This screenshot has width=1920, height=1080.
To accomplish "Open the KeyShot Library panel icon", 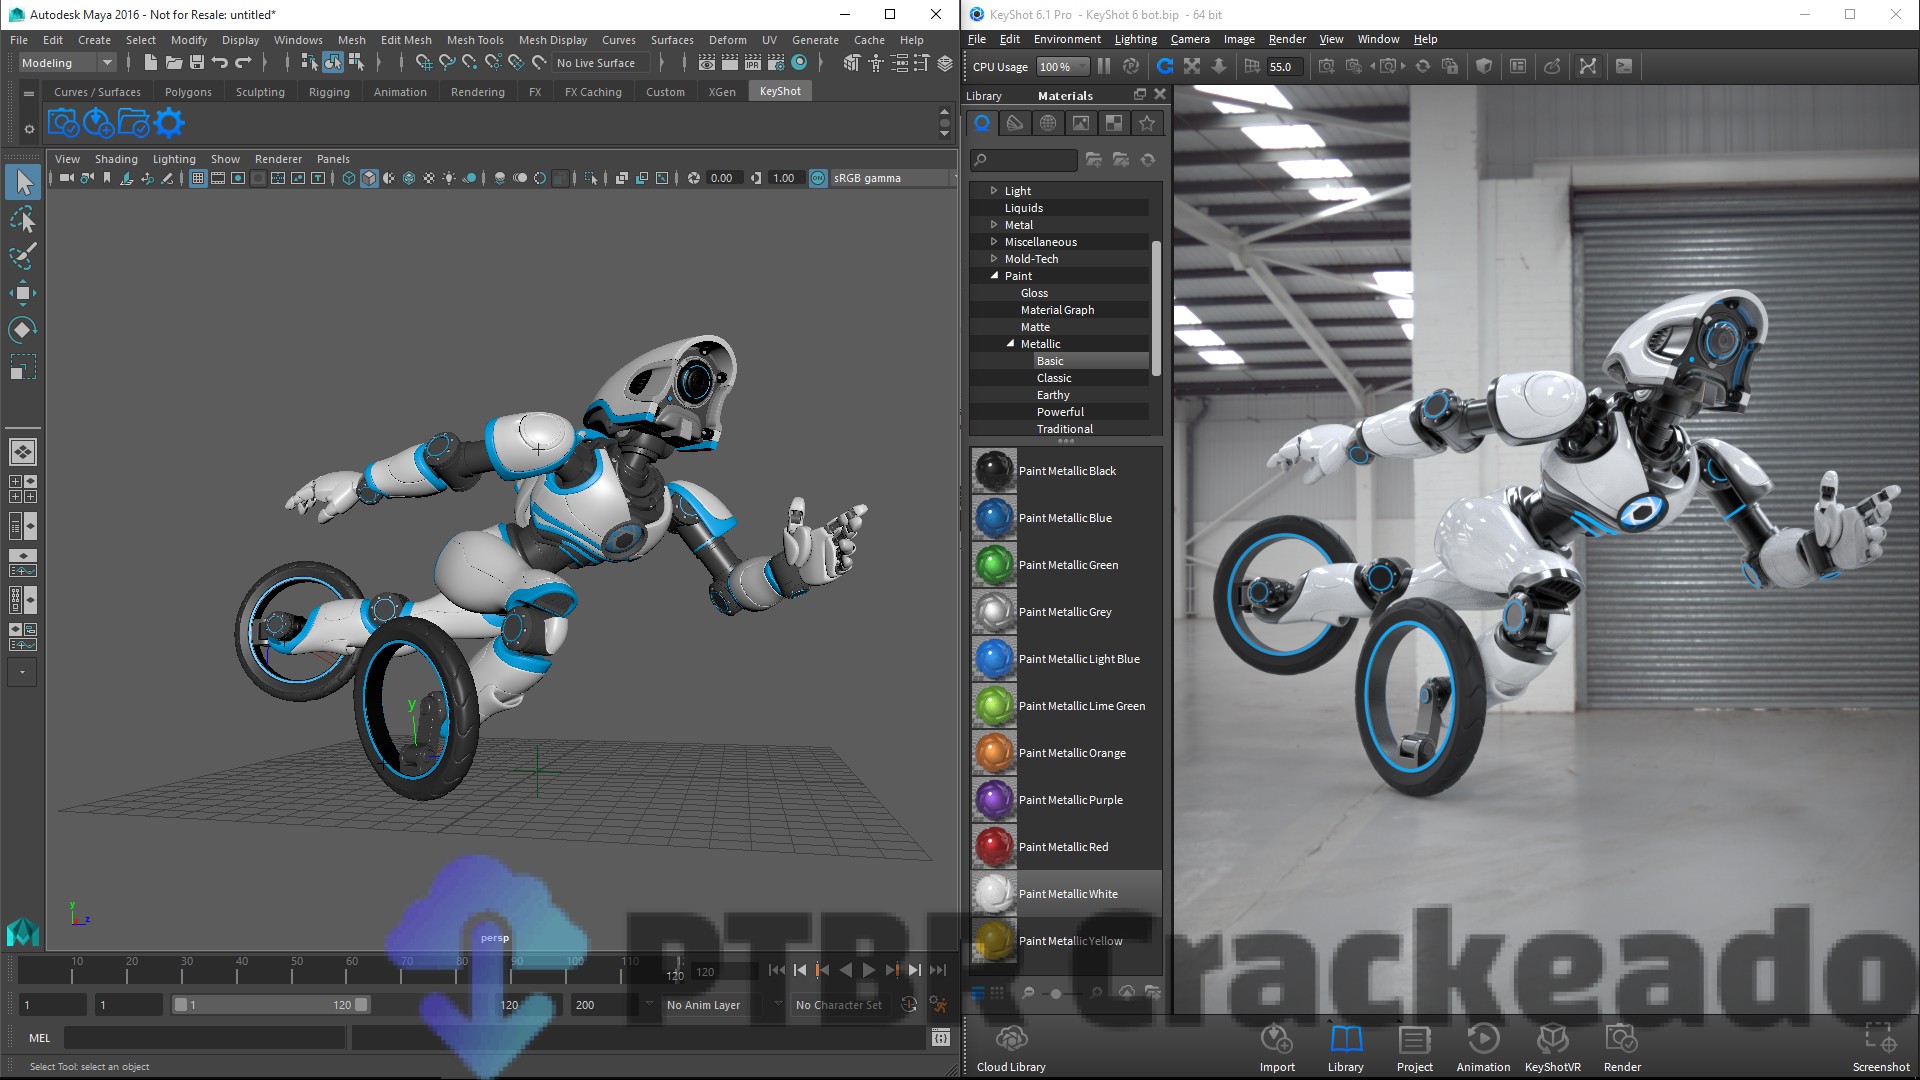I will click(1346, 1048).
